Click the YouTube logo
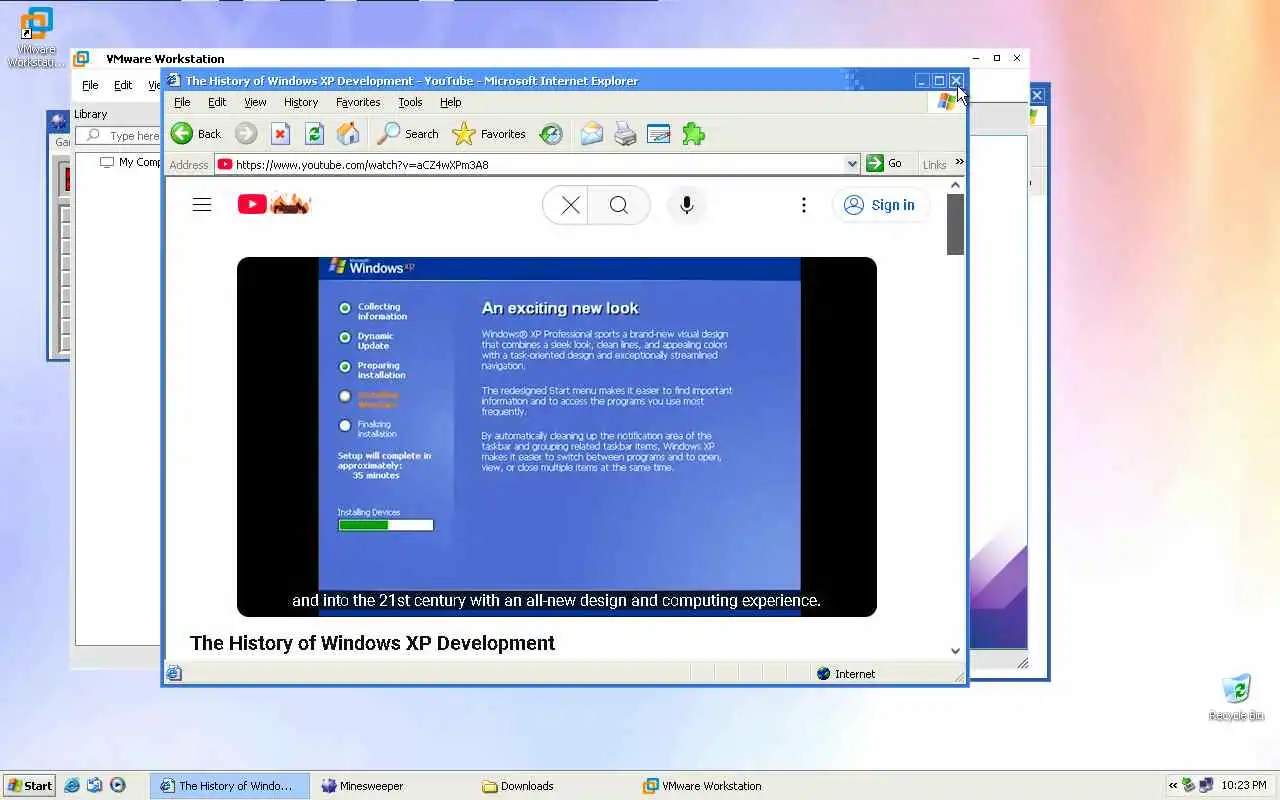Viewport: 1280px width, 800px height. [x=274, y=204]
